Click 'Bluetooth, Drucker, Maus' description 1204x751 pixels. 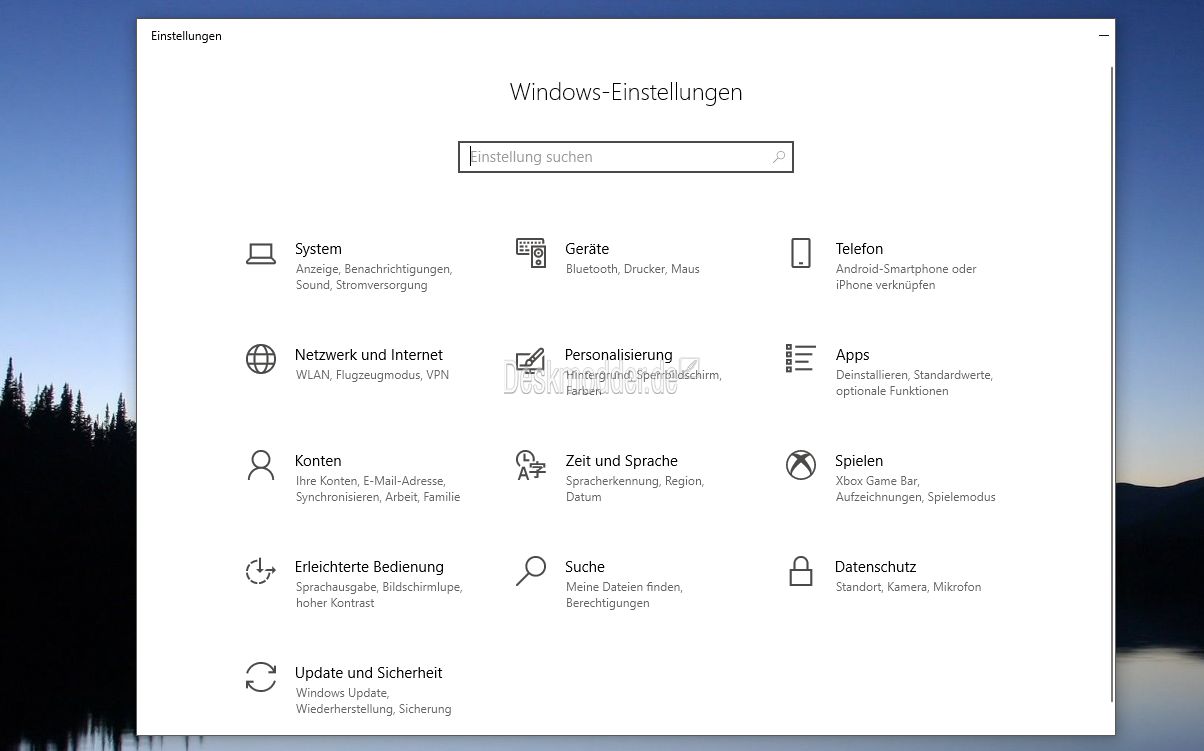632,269
